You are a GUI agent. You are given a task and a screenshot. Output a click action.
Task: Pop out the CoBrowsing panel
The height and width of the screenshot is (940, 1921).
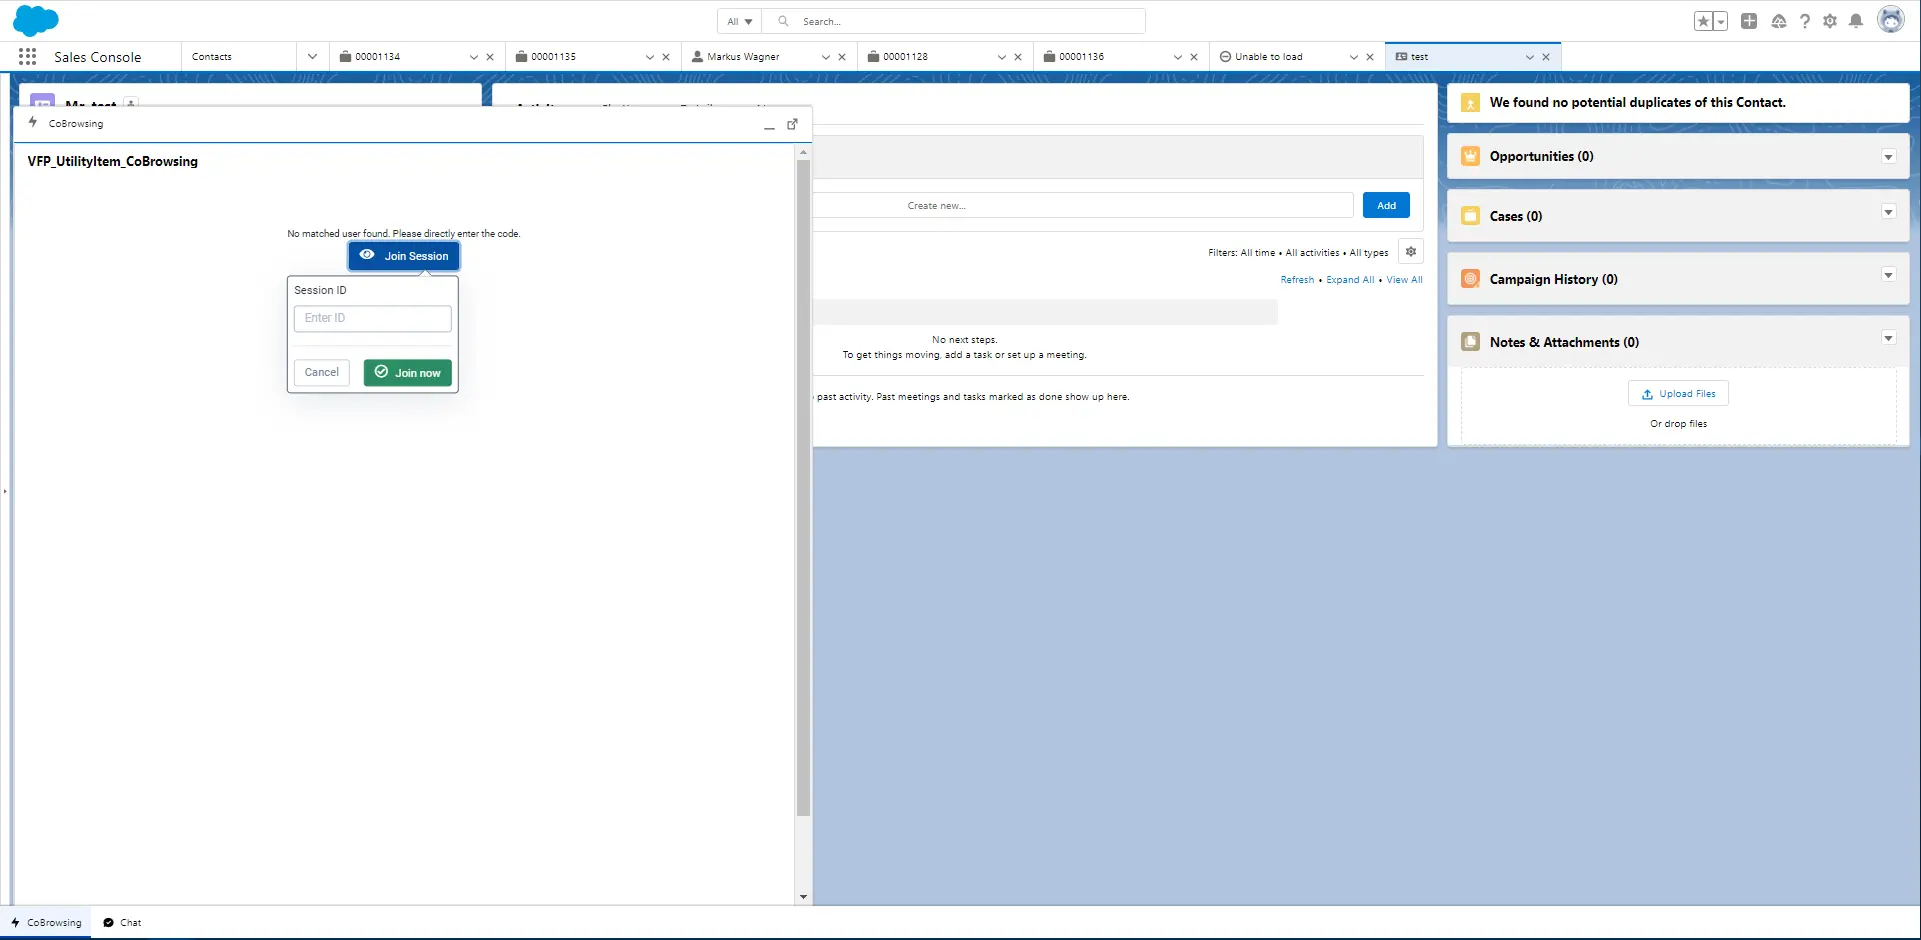[793, 124]
